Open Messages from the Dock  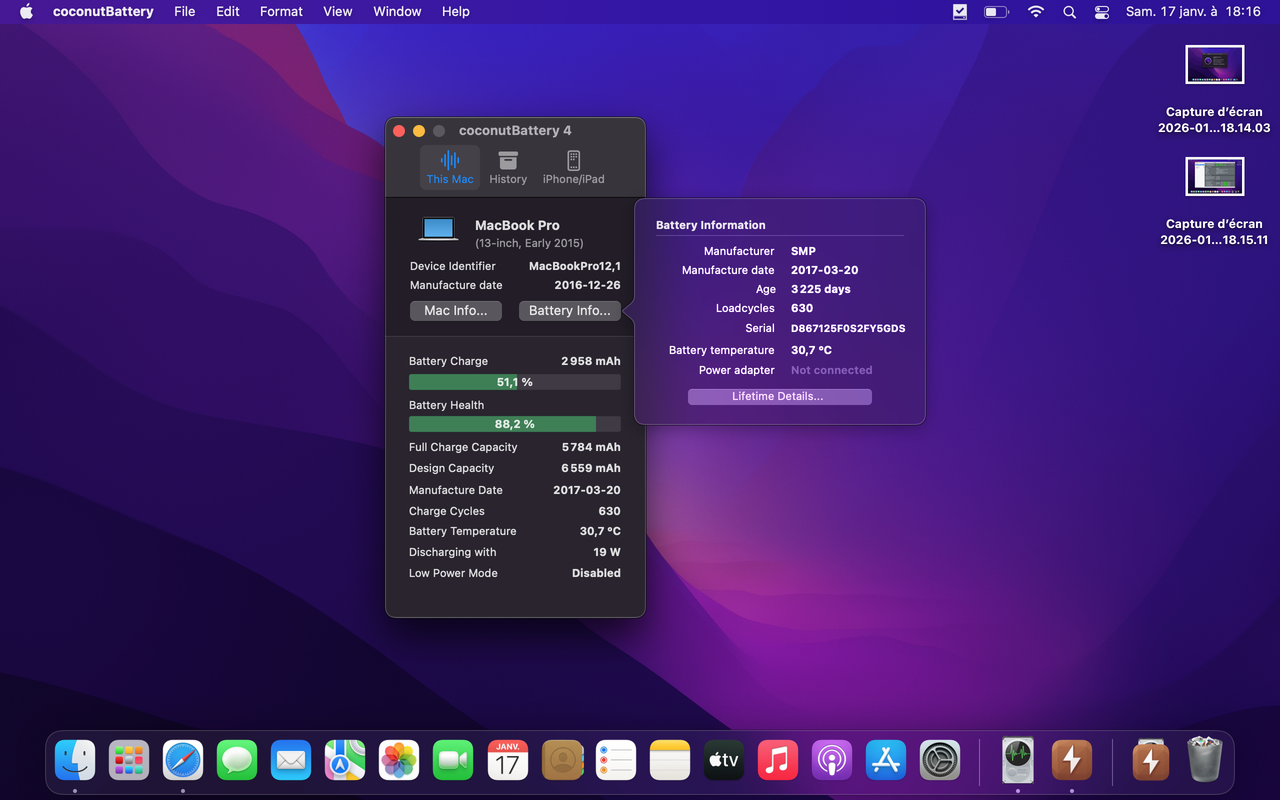[x=237, y=760]
